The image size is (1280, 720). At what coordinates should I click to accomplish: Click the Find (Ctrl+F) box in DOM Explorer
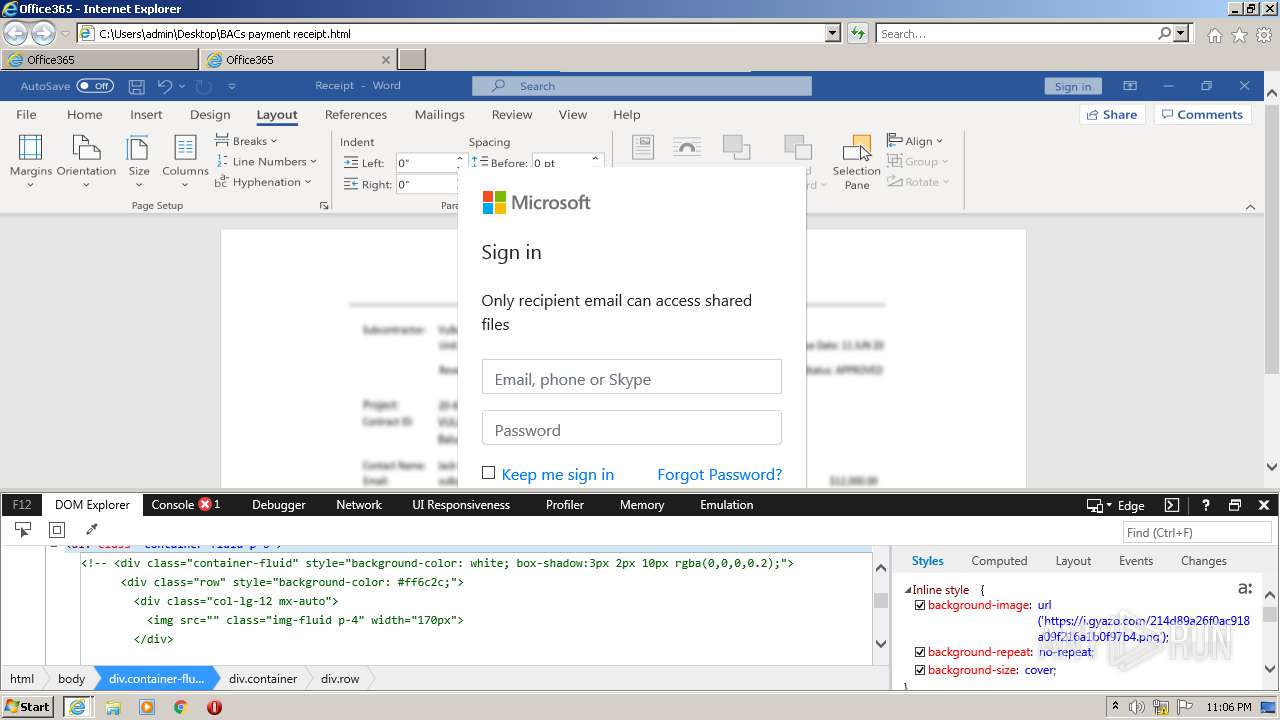(1197, 532)
